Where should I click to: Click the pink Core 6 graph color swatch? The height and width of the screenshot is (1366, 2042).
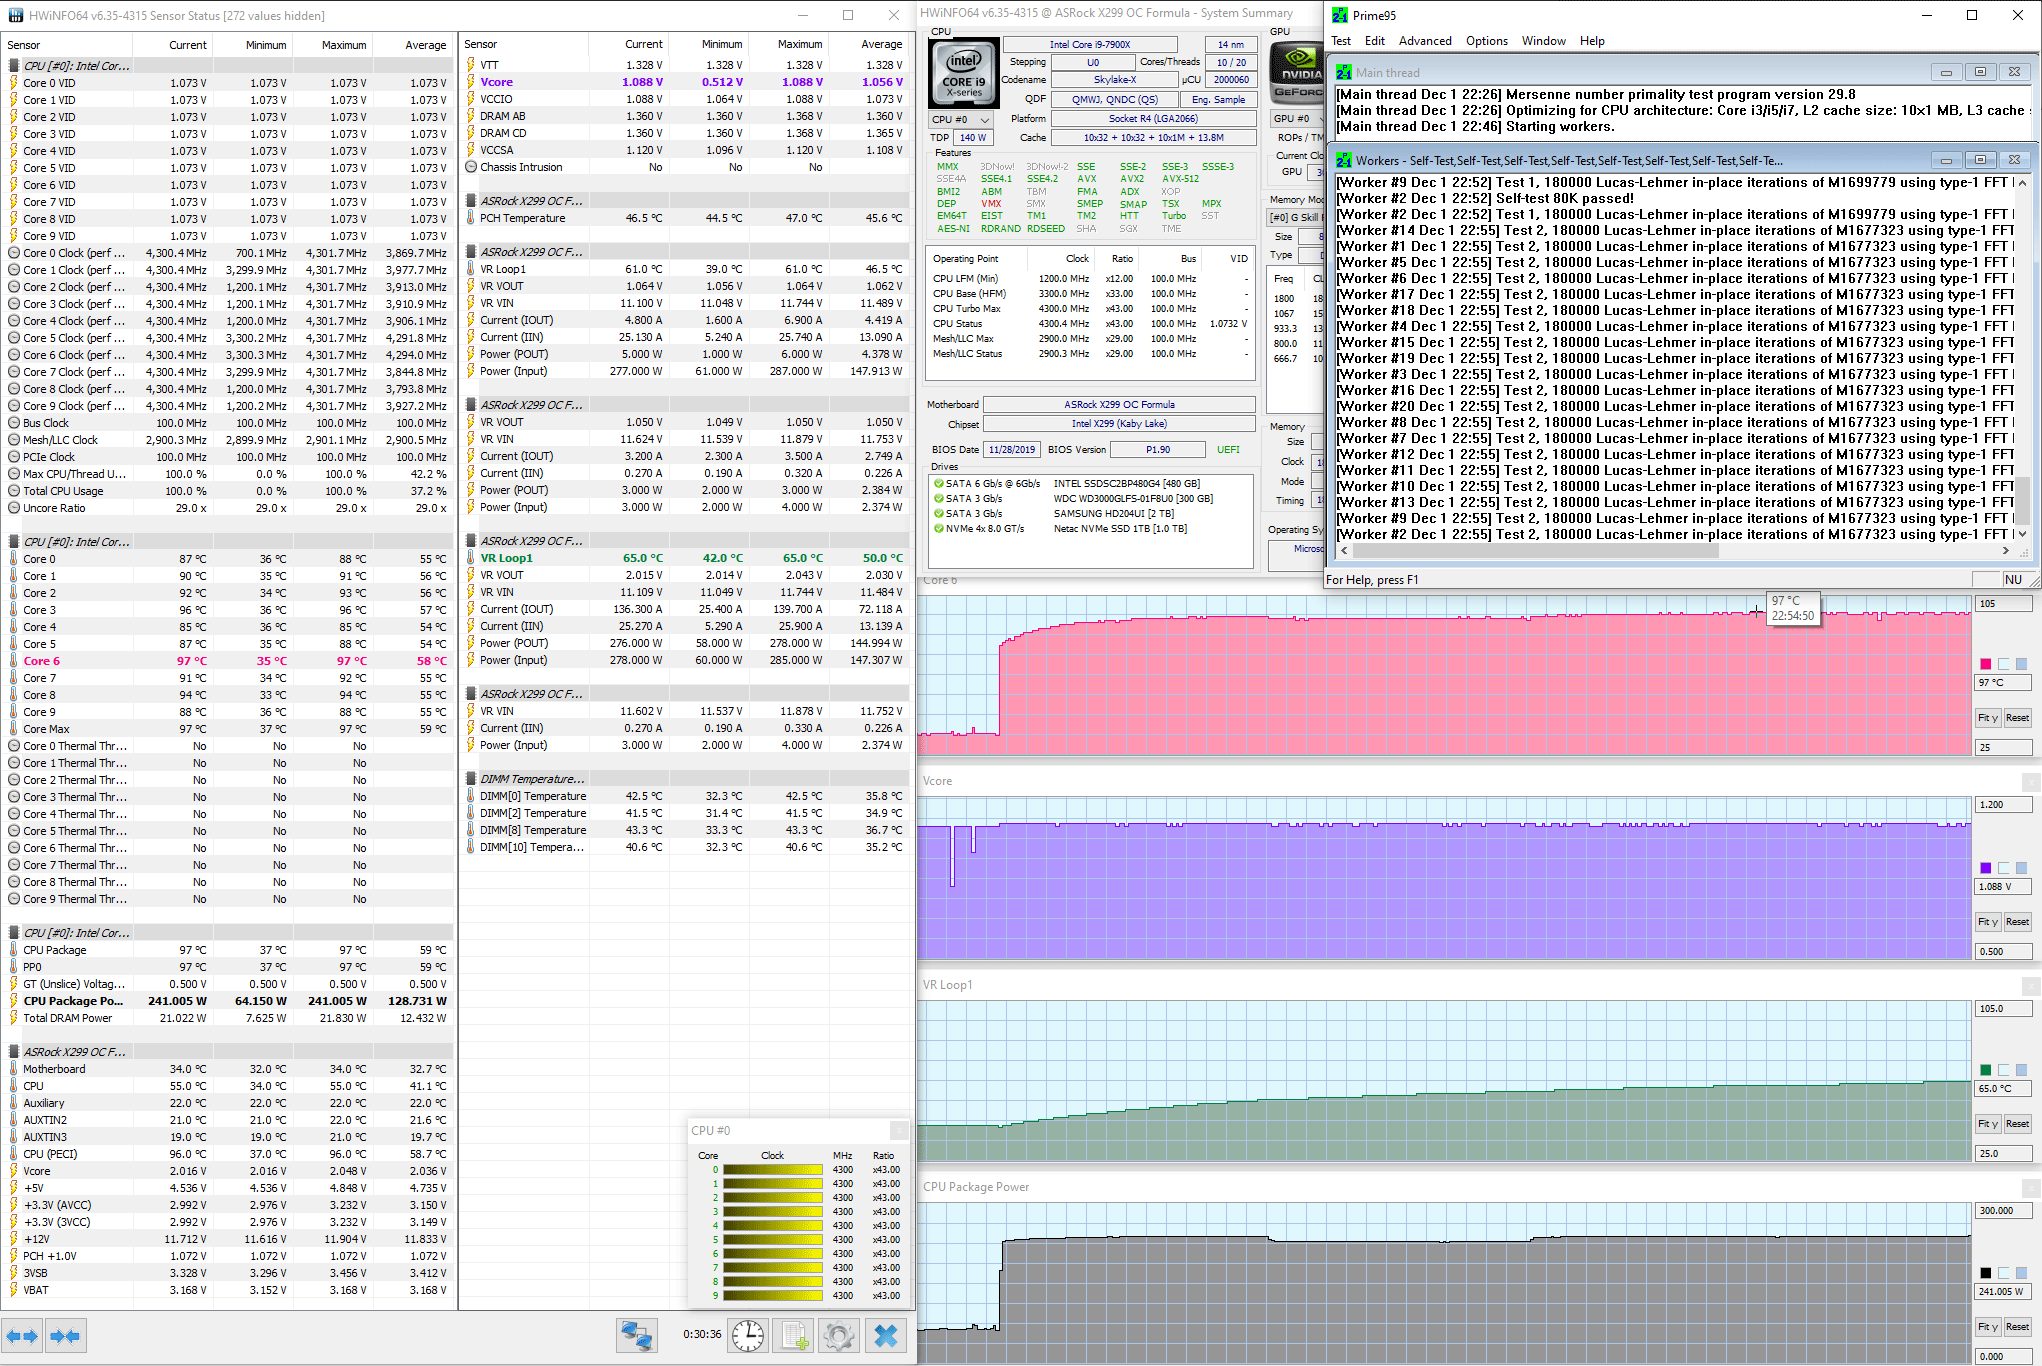pos(1985,664)
